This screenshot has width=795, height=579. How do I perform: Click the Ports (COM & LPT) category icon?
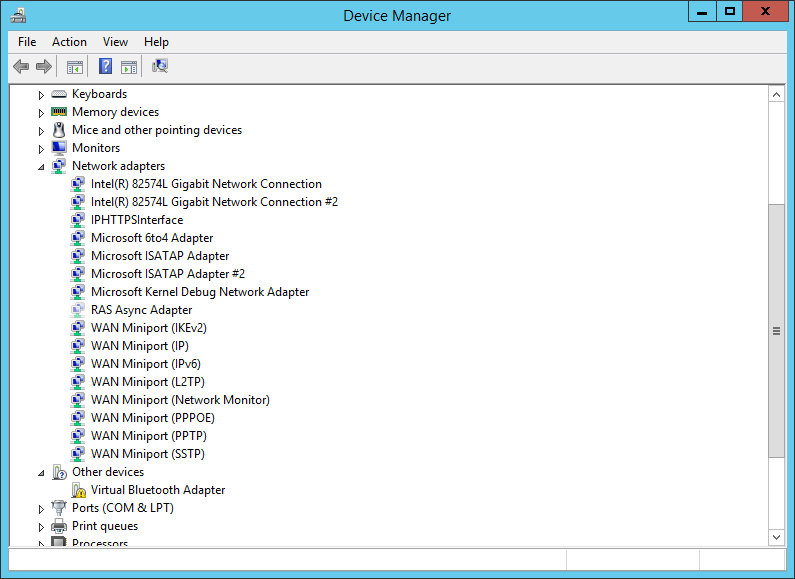[59, 508]
